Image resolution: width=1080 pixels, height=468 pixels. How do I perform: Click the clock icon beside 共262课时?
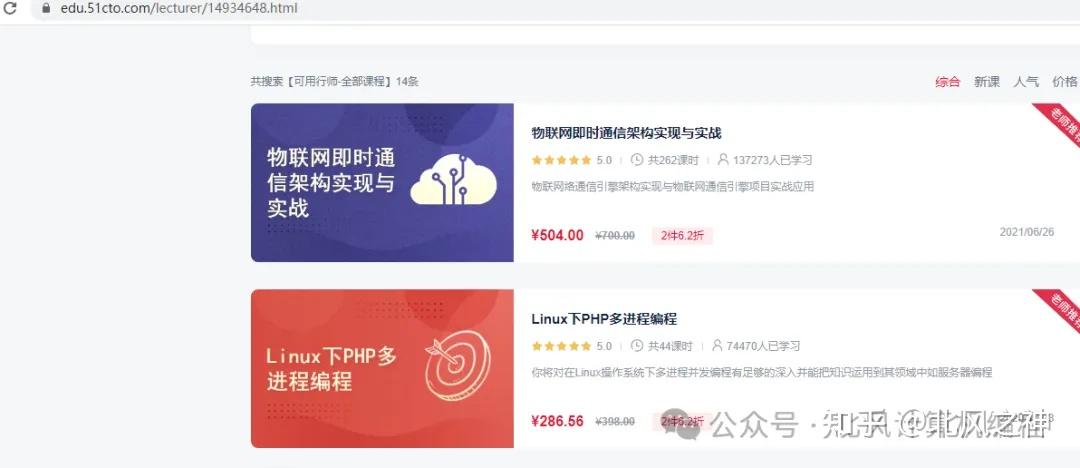(x=637, y=160)
